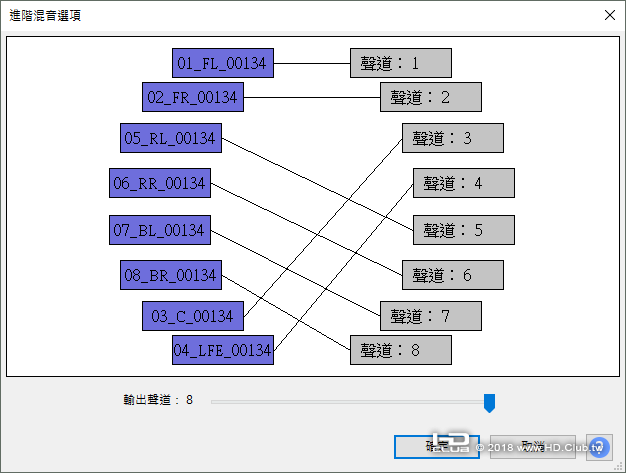This screenshot has width=626, height=473.
Task: Select the 07_BL_00134 source box
Action: [x=160, y=230]
